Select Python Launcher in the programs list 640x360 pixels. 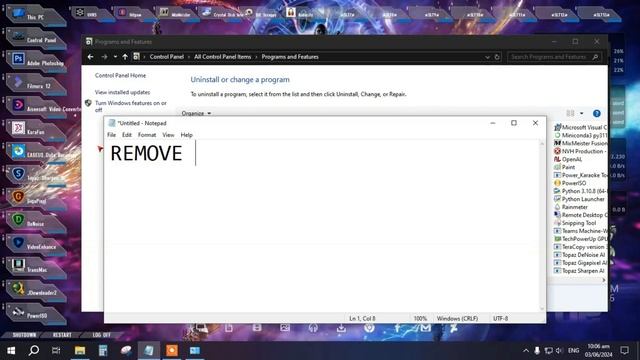pyautogui.click(x=580, y=199)
